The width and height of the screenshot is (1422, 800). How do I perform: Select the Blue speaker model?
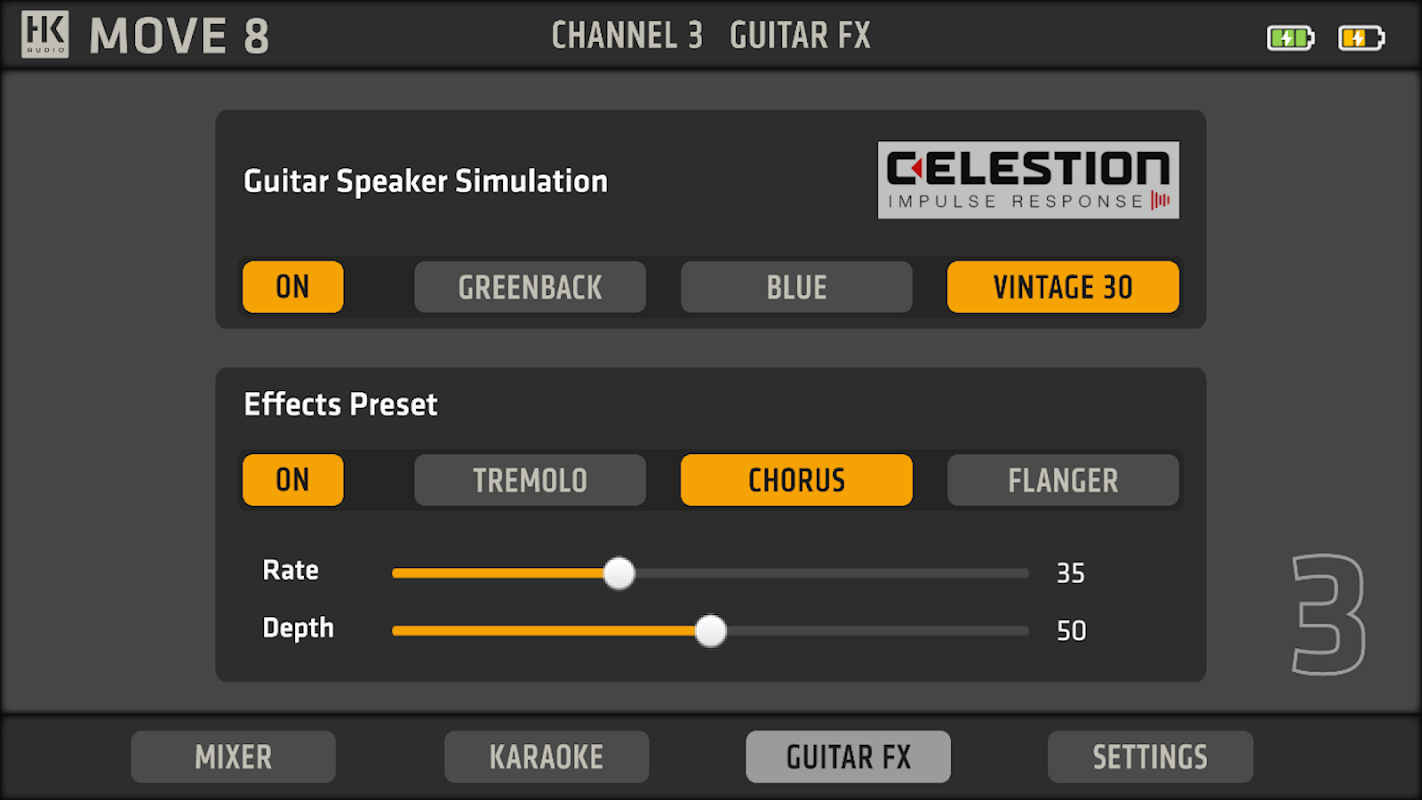pyautogui.click(x=796, y=287)
